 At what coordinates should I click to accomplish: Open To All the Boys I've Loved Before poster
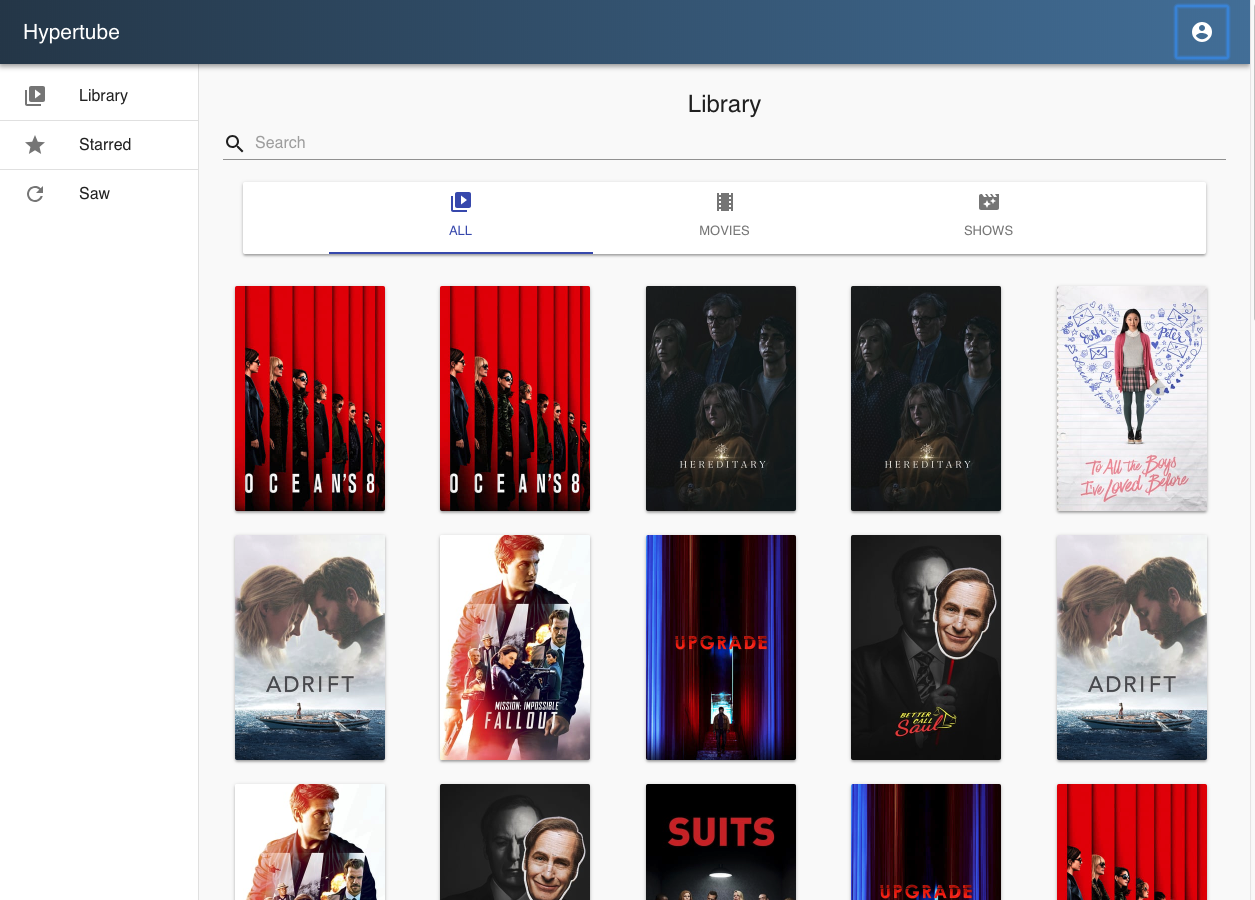click(x=1132, y=398)
